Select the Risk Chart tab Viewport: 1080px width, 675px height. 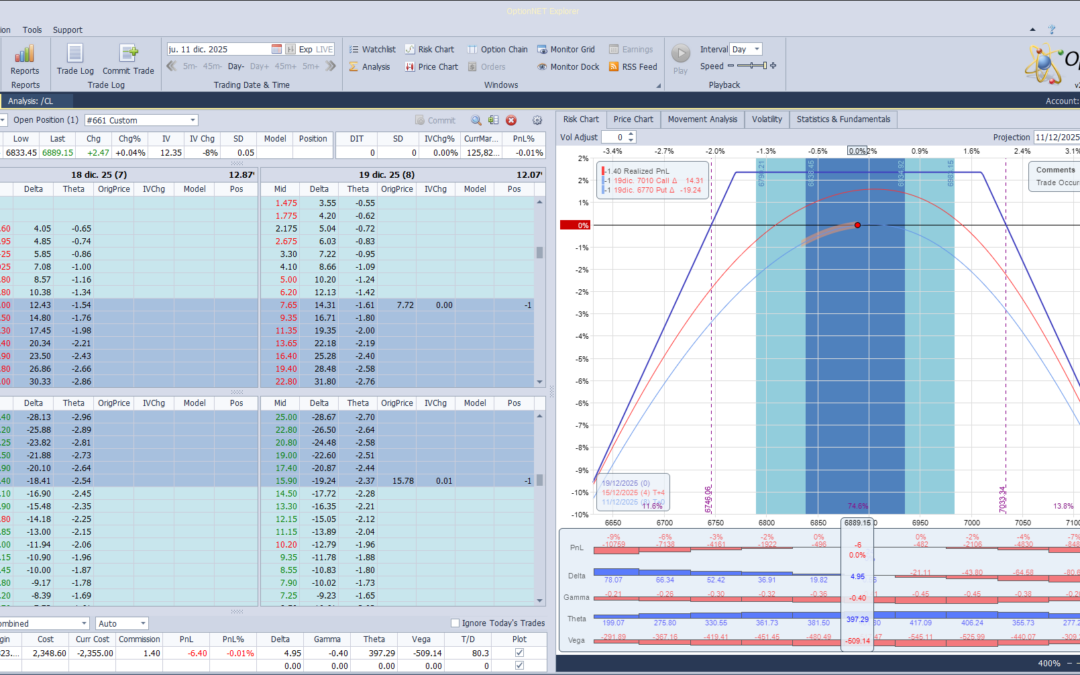coord(581,119)
